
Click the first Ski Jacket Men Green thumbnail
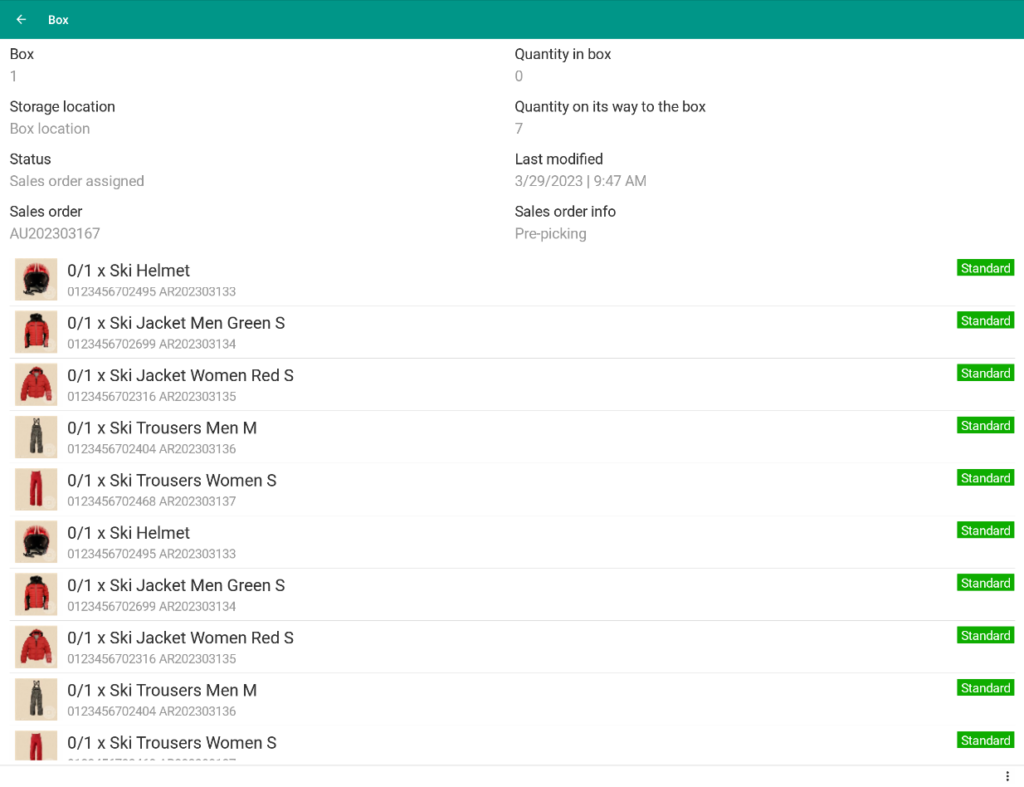pos(36,332)
